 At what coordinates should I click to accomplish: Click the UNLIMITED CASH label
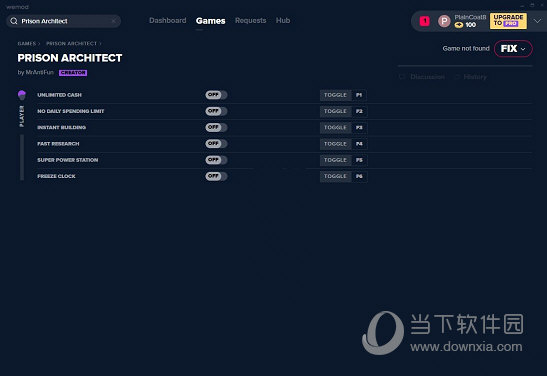pos(59,95)
